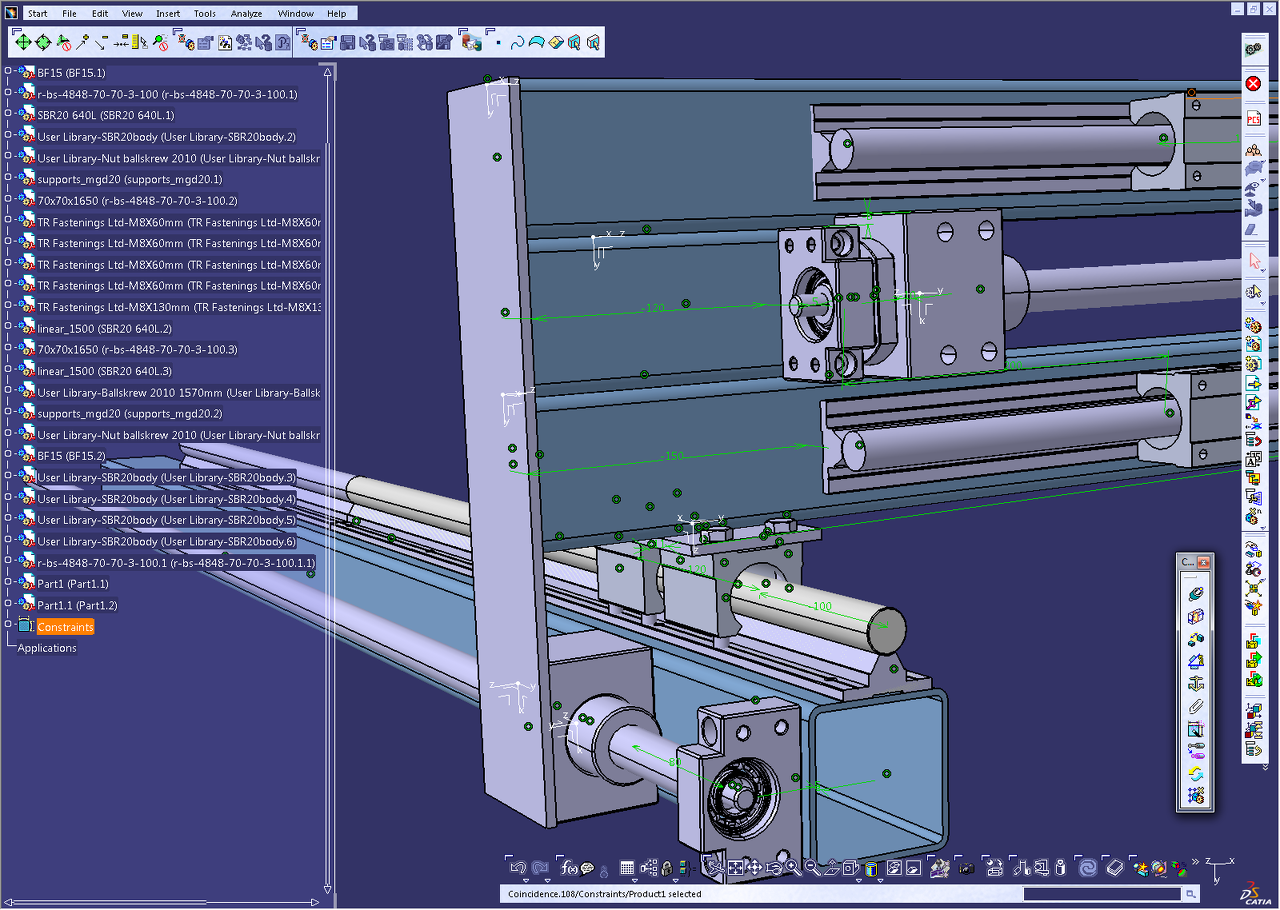This screenshot has width=1280, height=910.
Task: Open the Analyze menu
Action: pos(246,14)
